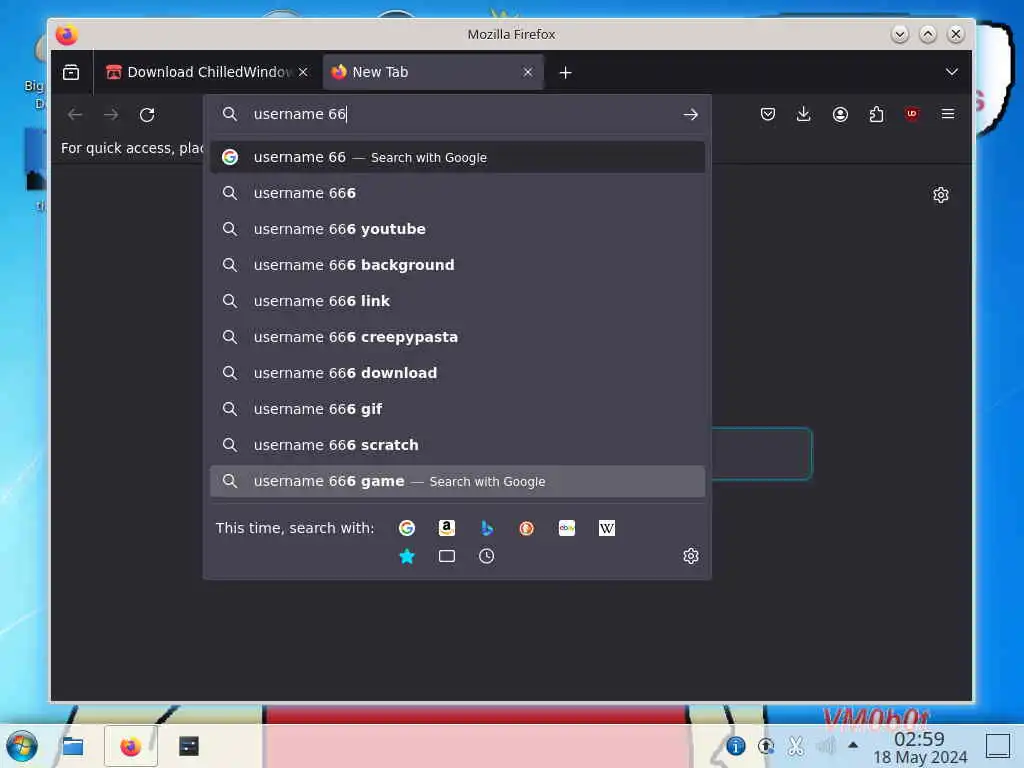Choose the 'username 666 link' suggestion
The image size is (1024, 768).
457,301
